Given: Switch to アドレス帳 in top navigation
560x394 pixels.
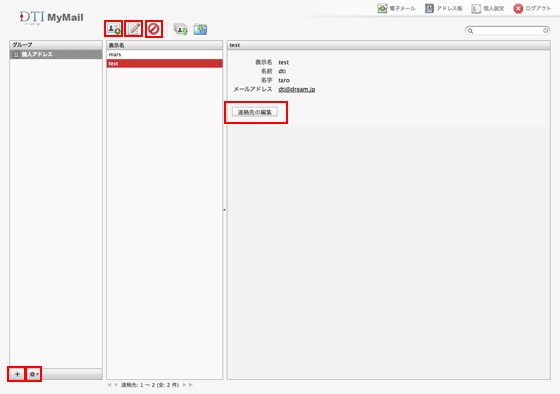Looking at the screenshot, I should click(444, 9).
